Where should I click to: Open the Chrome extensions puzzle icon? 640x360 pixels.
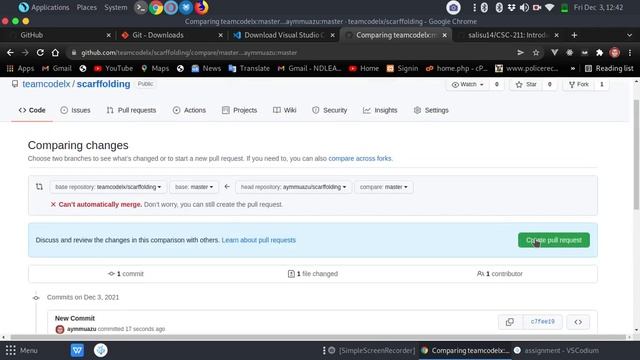click(600, 53)
